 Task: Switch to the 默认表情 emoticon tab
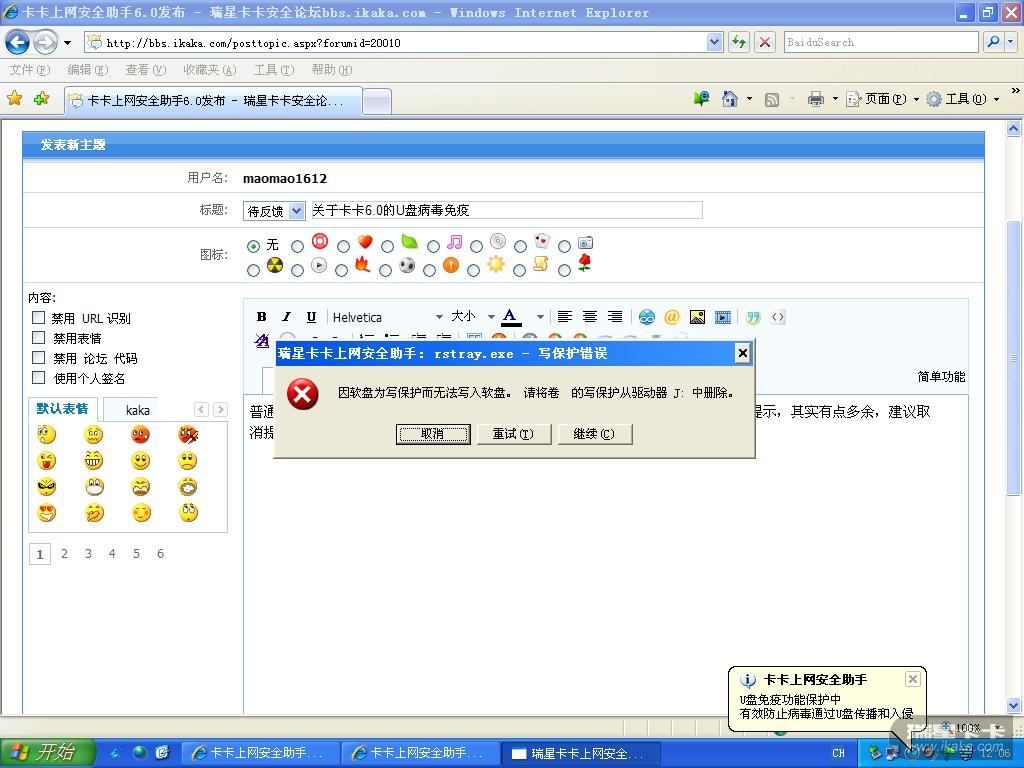coord(62,409)
